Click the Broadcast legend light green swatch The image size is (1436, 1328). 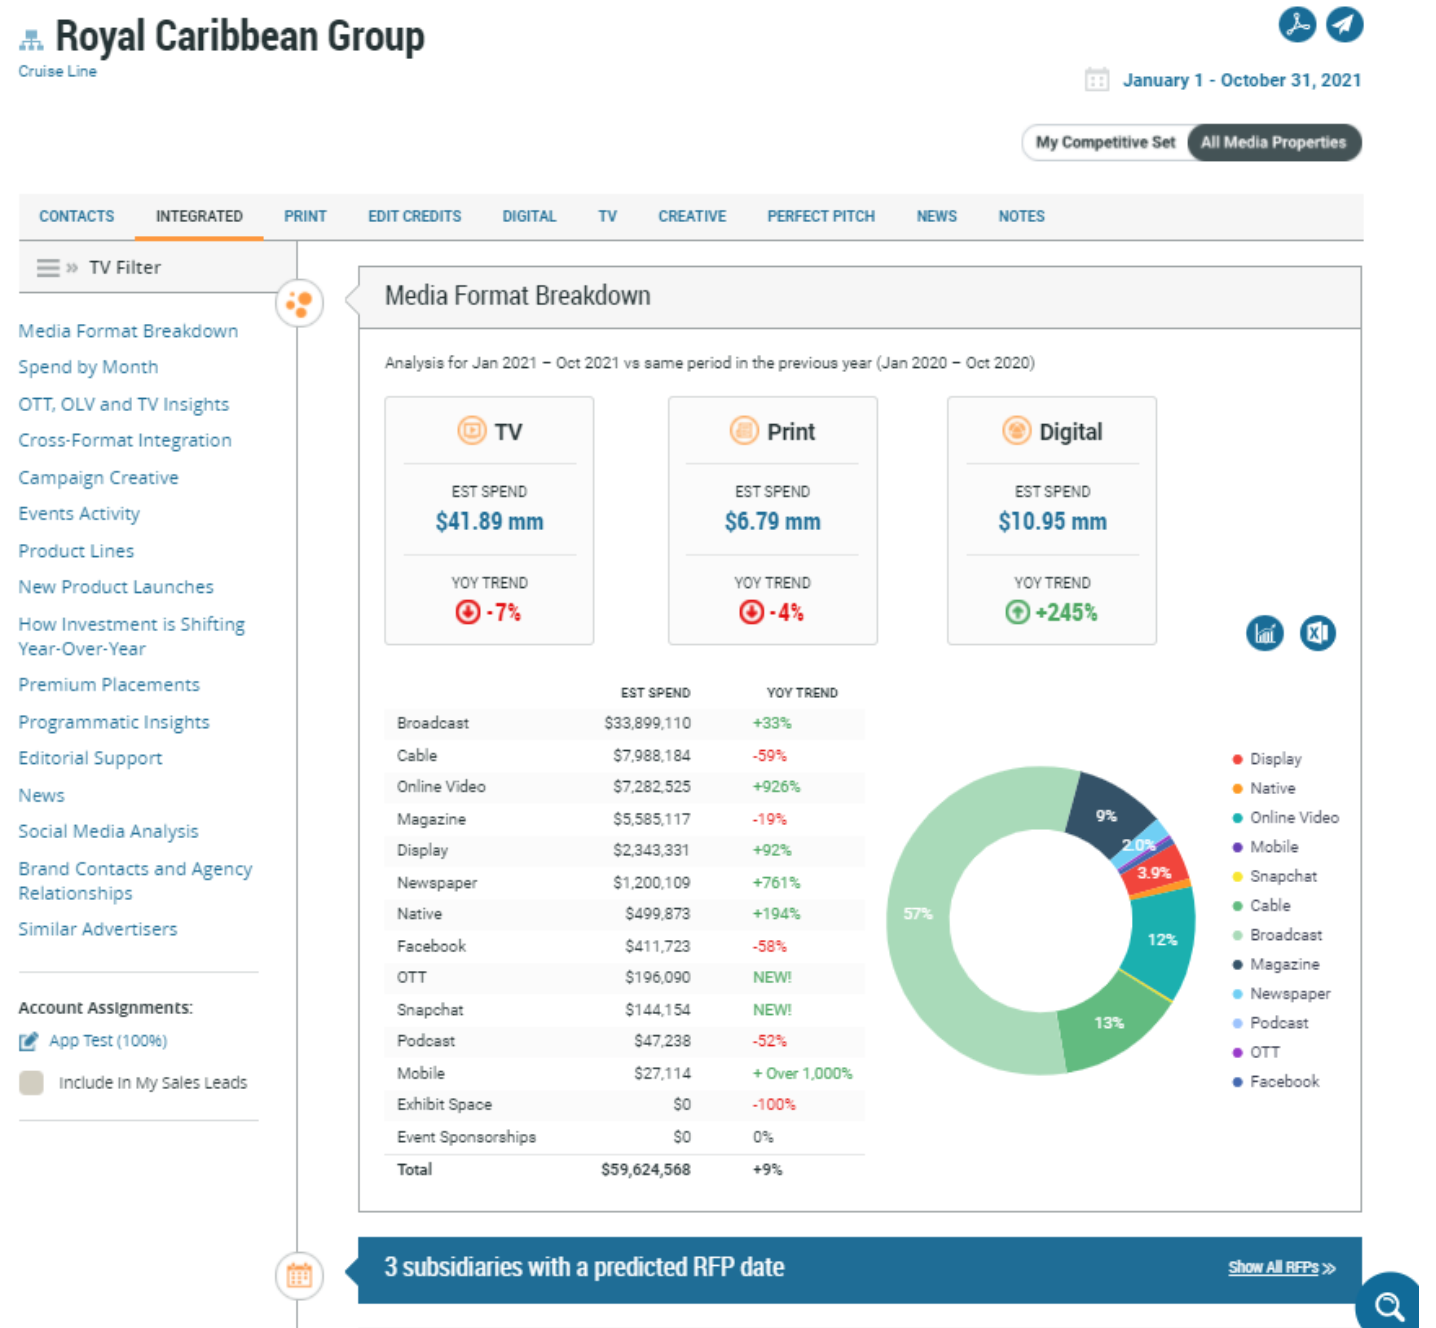point(1237,936)
